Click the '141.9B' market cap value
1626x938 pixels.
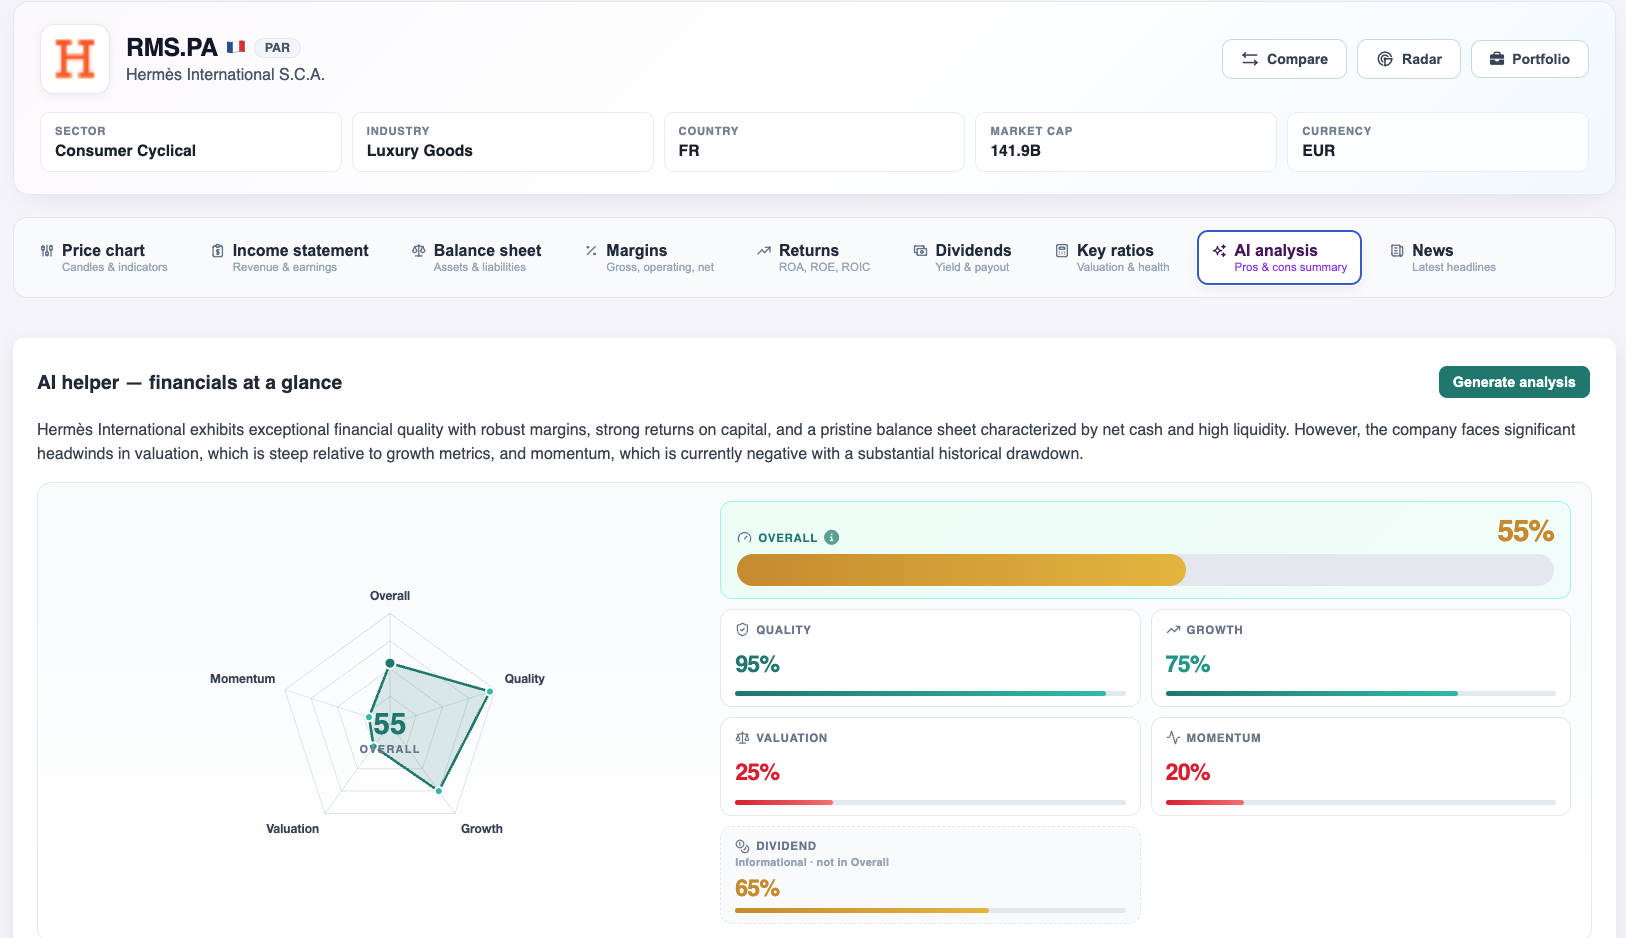(x=1015, y=151)
